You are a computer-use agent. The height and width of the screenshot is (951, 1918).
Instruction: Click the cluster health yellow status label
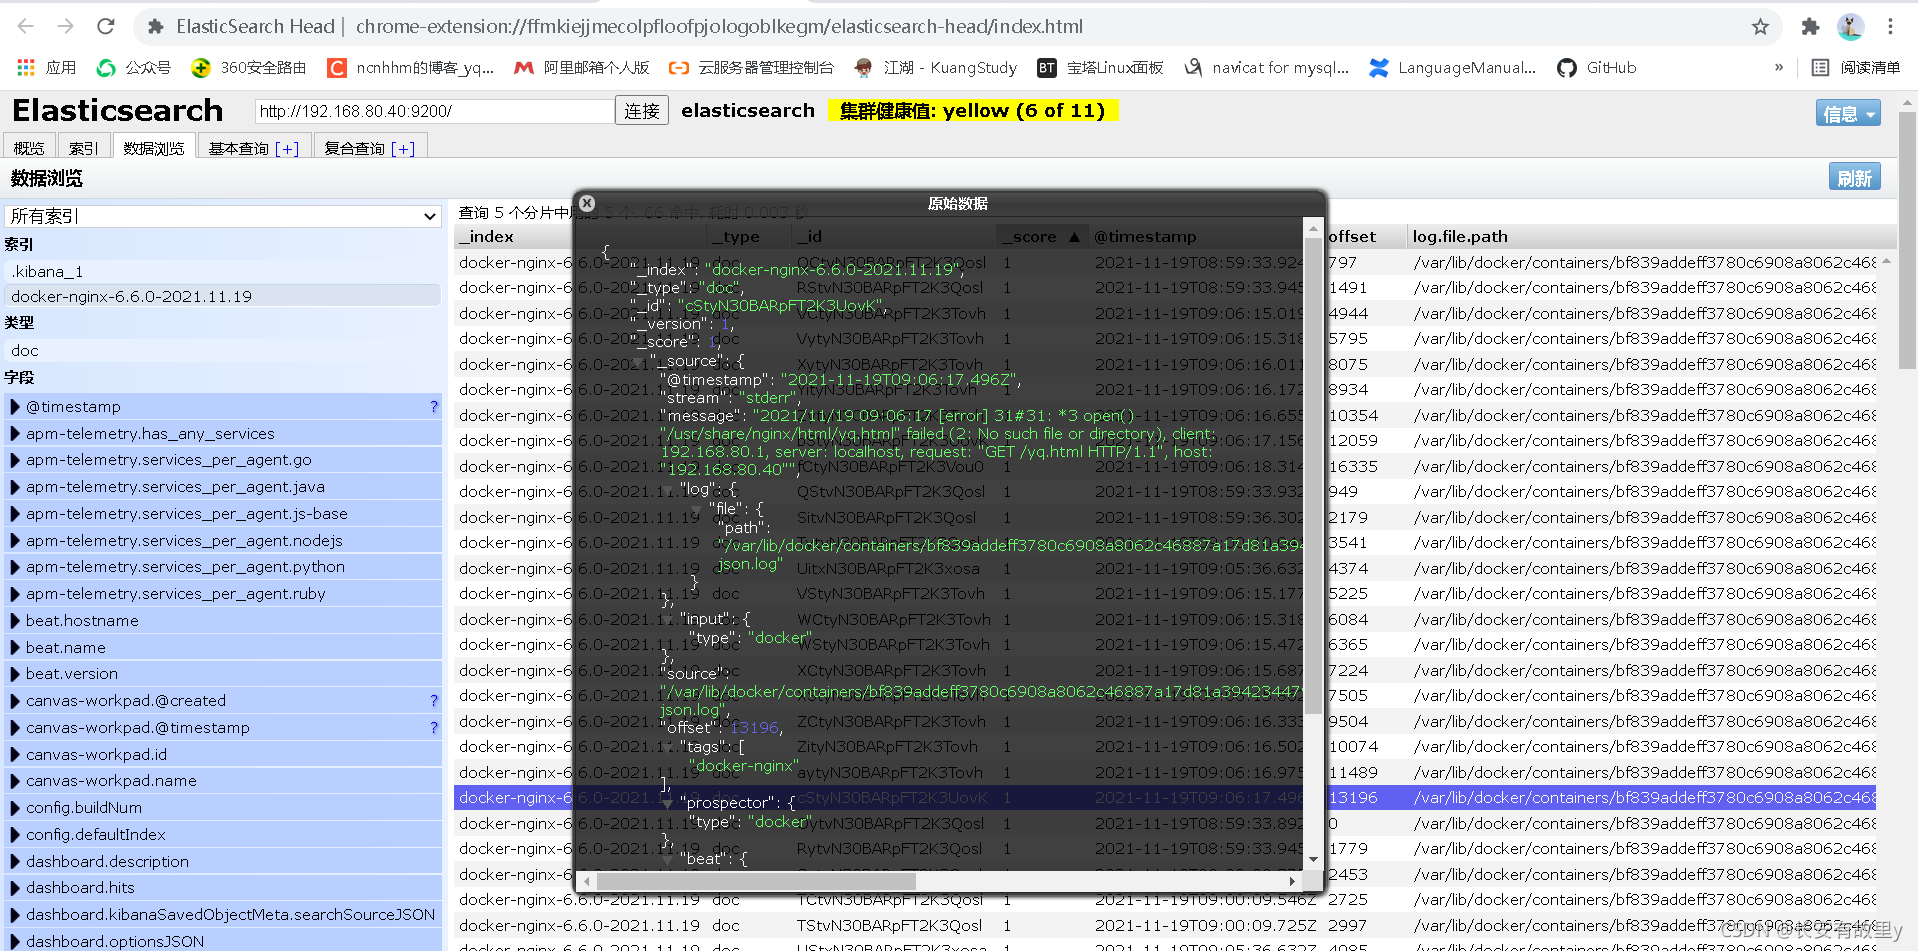tap(972, 111)
